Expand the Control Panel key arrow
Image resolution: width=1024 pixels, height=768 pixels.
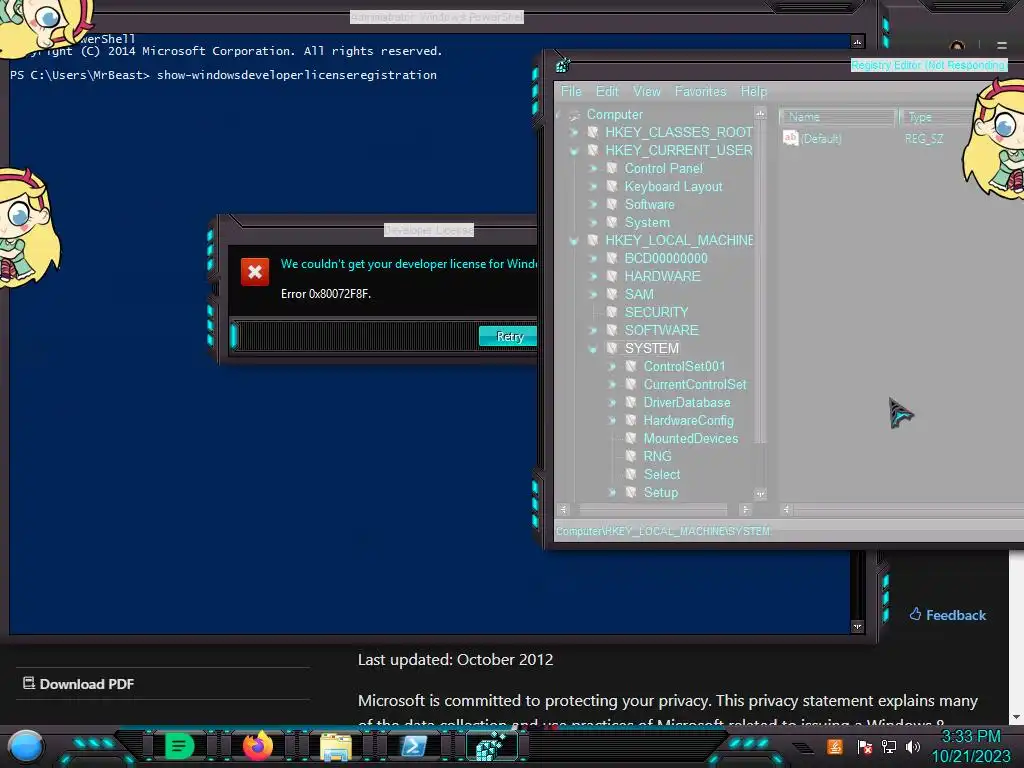tap(594, 168)
